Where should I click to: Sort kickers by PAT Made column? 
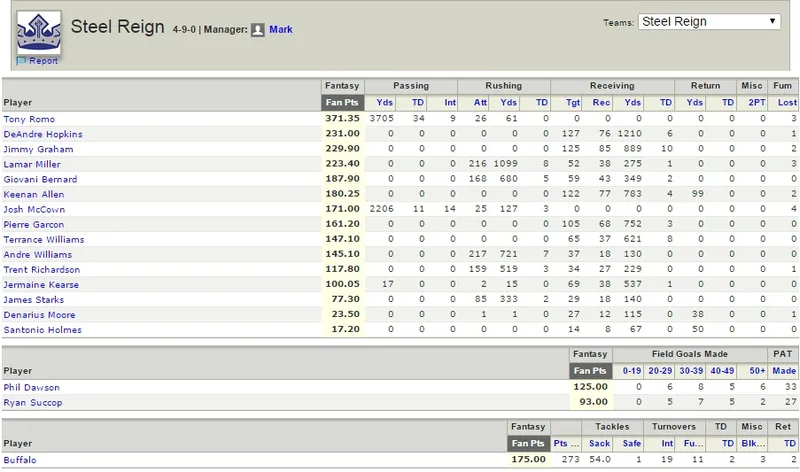point(784,371)
